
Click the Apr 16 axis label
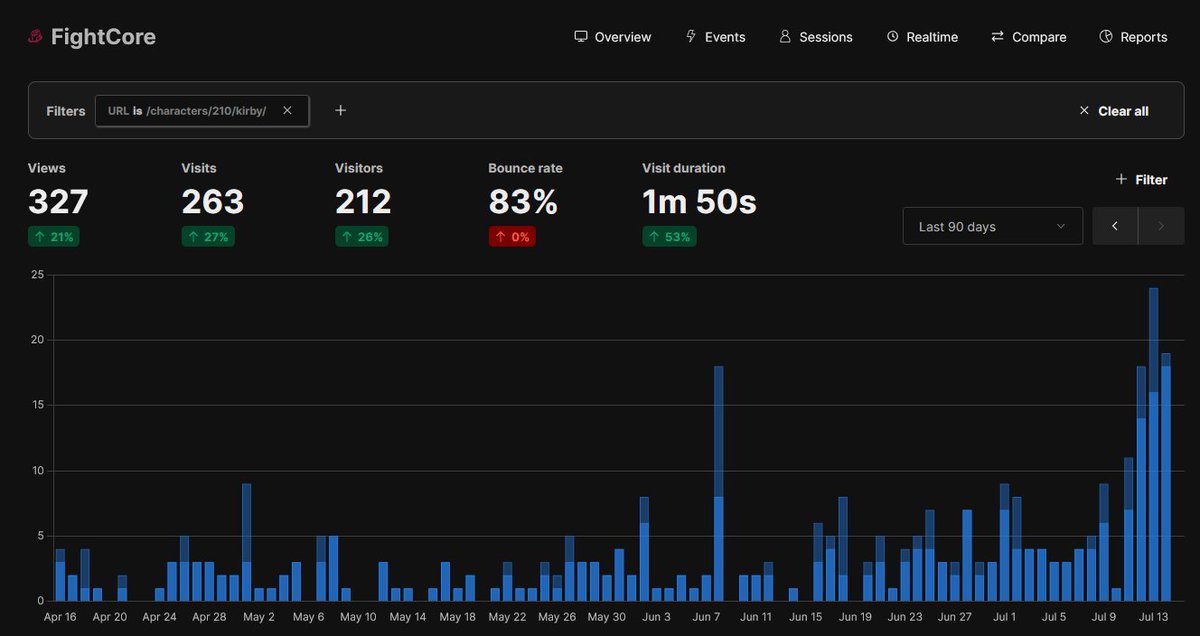tap(60, 617)
